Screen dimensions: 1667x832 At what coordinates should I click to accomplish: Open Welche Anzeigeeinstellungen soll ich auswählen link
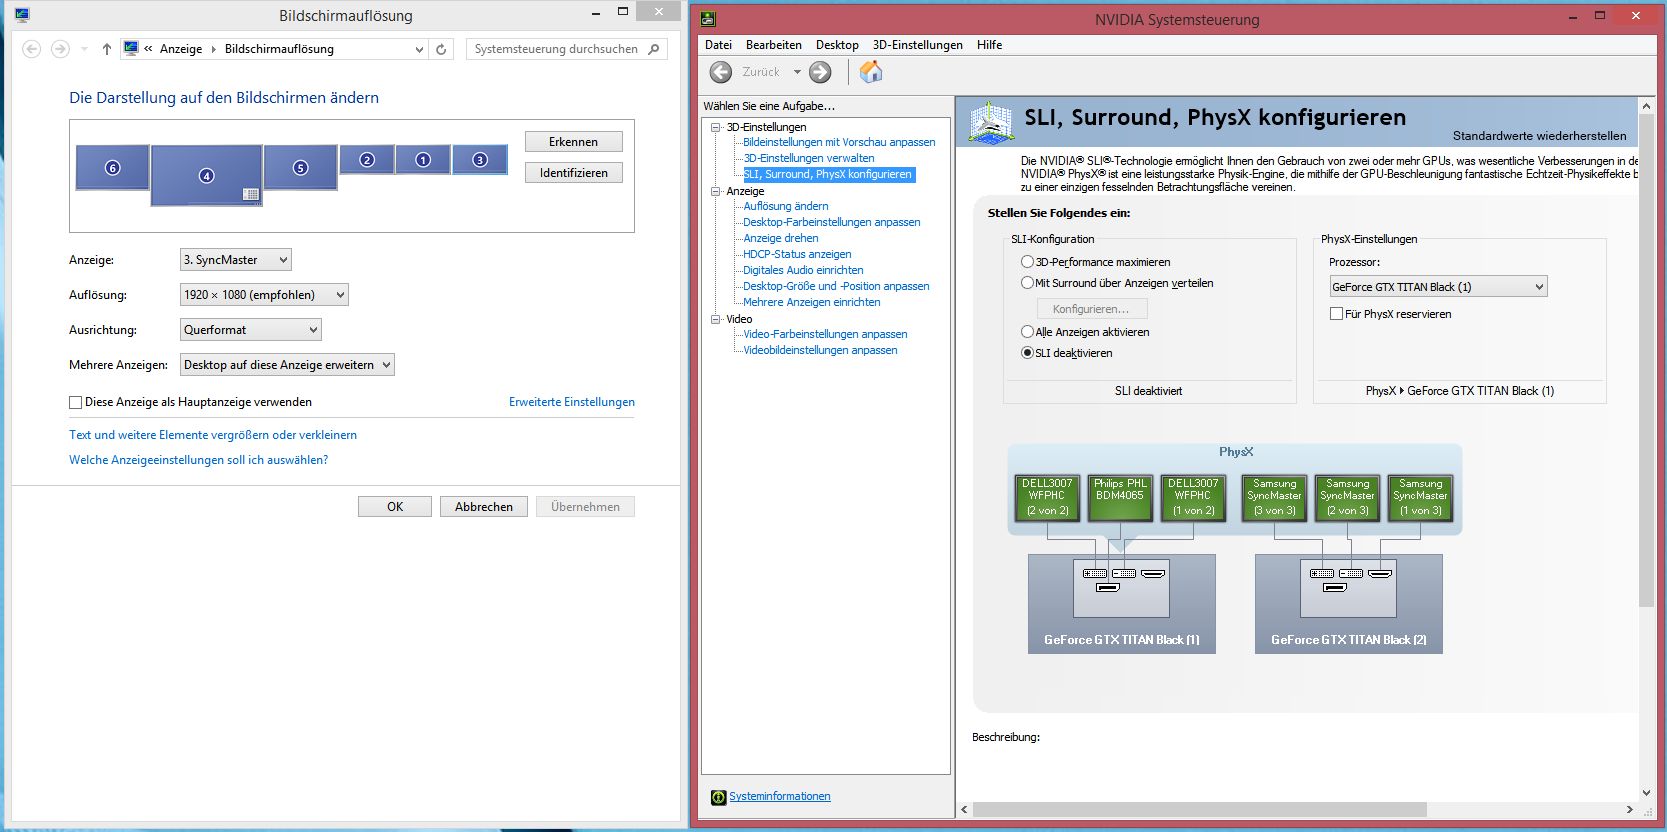tap(198, 460)
